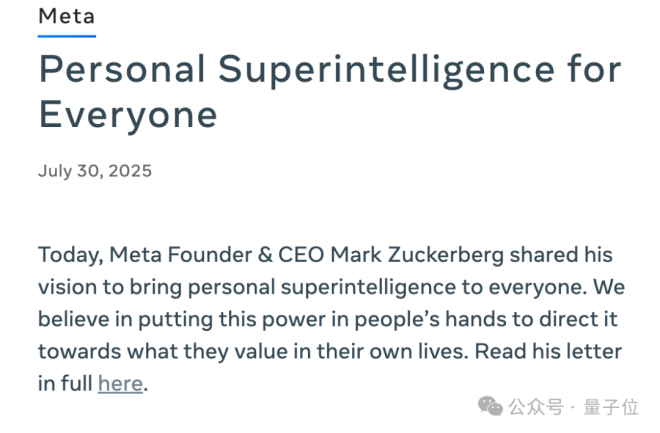This screenshot has height=433, width=660.
Task: Click the 量子位 account name
Action: point(615,407)
